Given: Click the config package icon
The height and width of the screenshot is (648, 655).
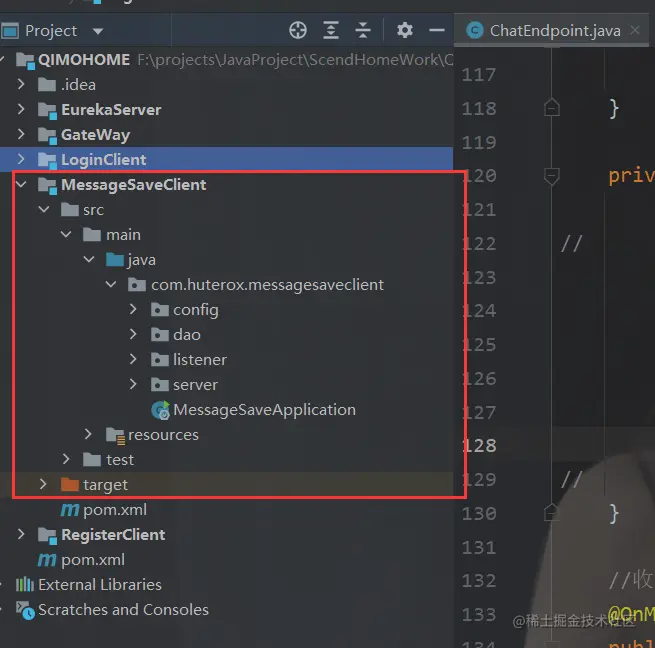Looking at the screenshot, I should click(x=160, y=310).
